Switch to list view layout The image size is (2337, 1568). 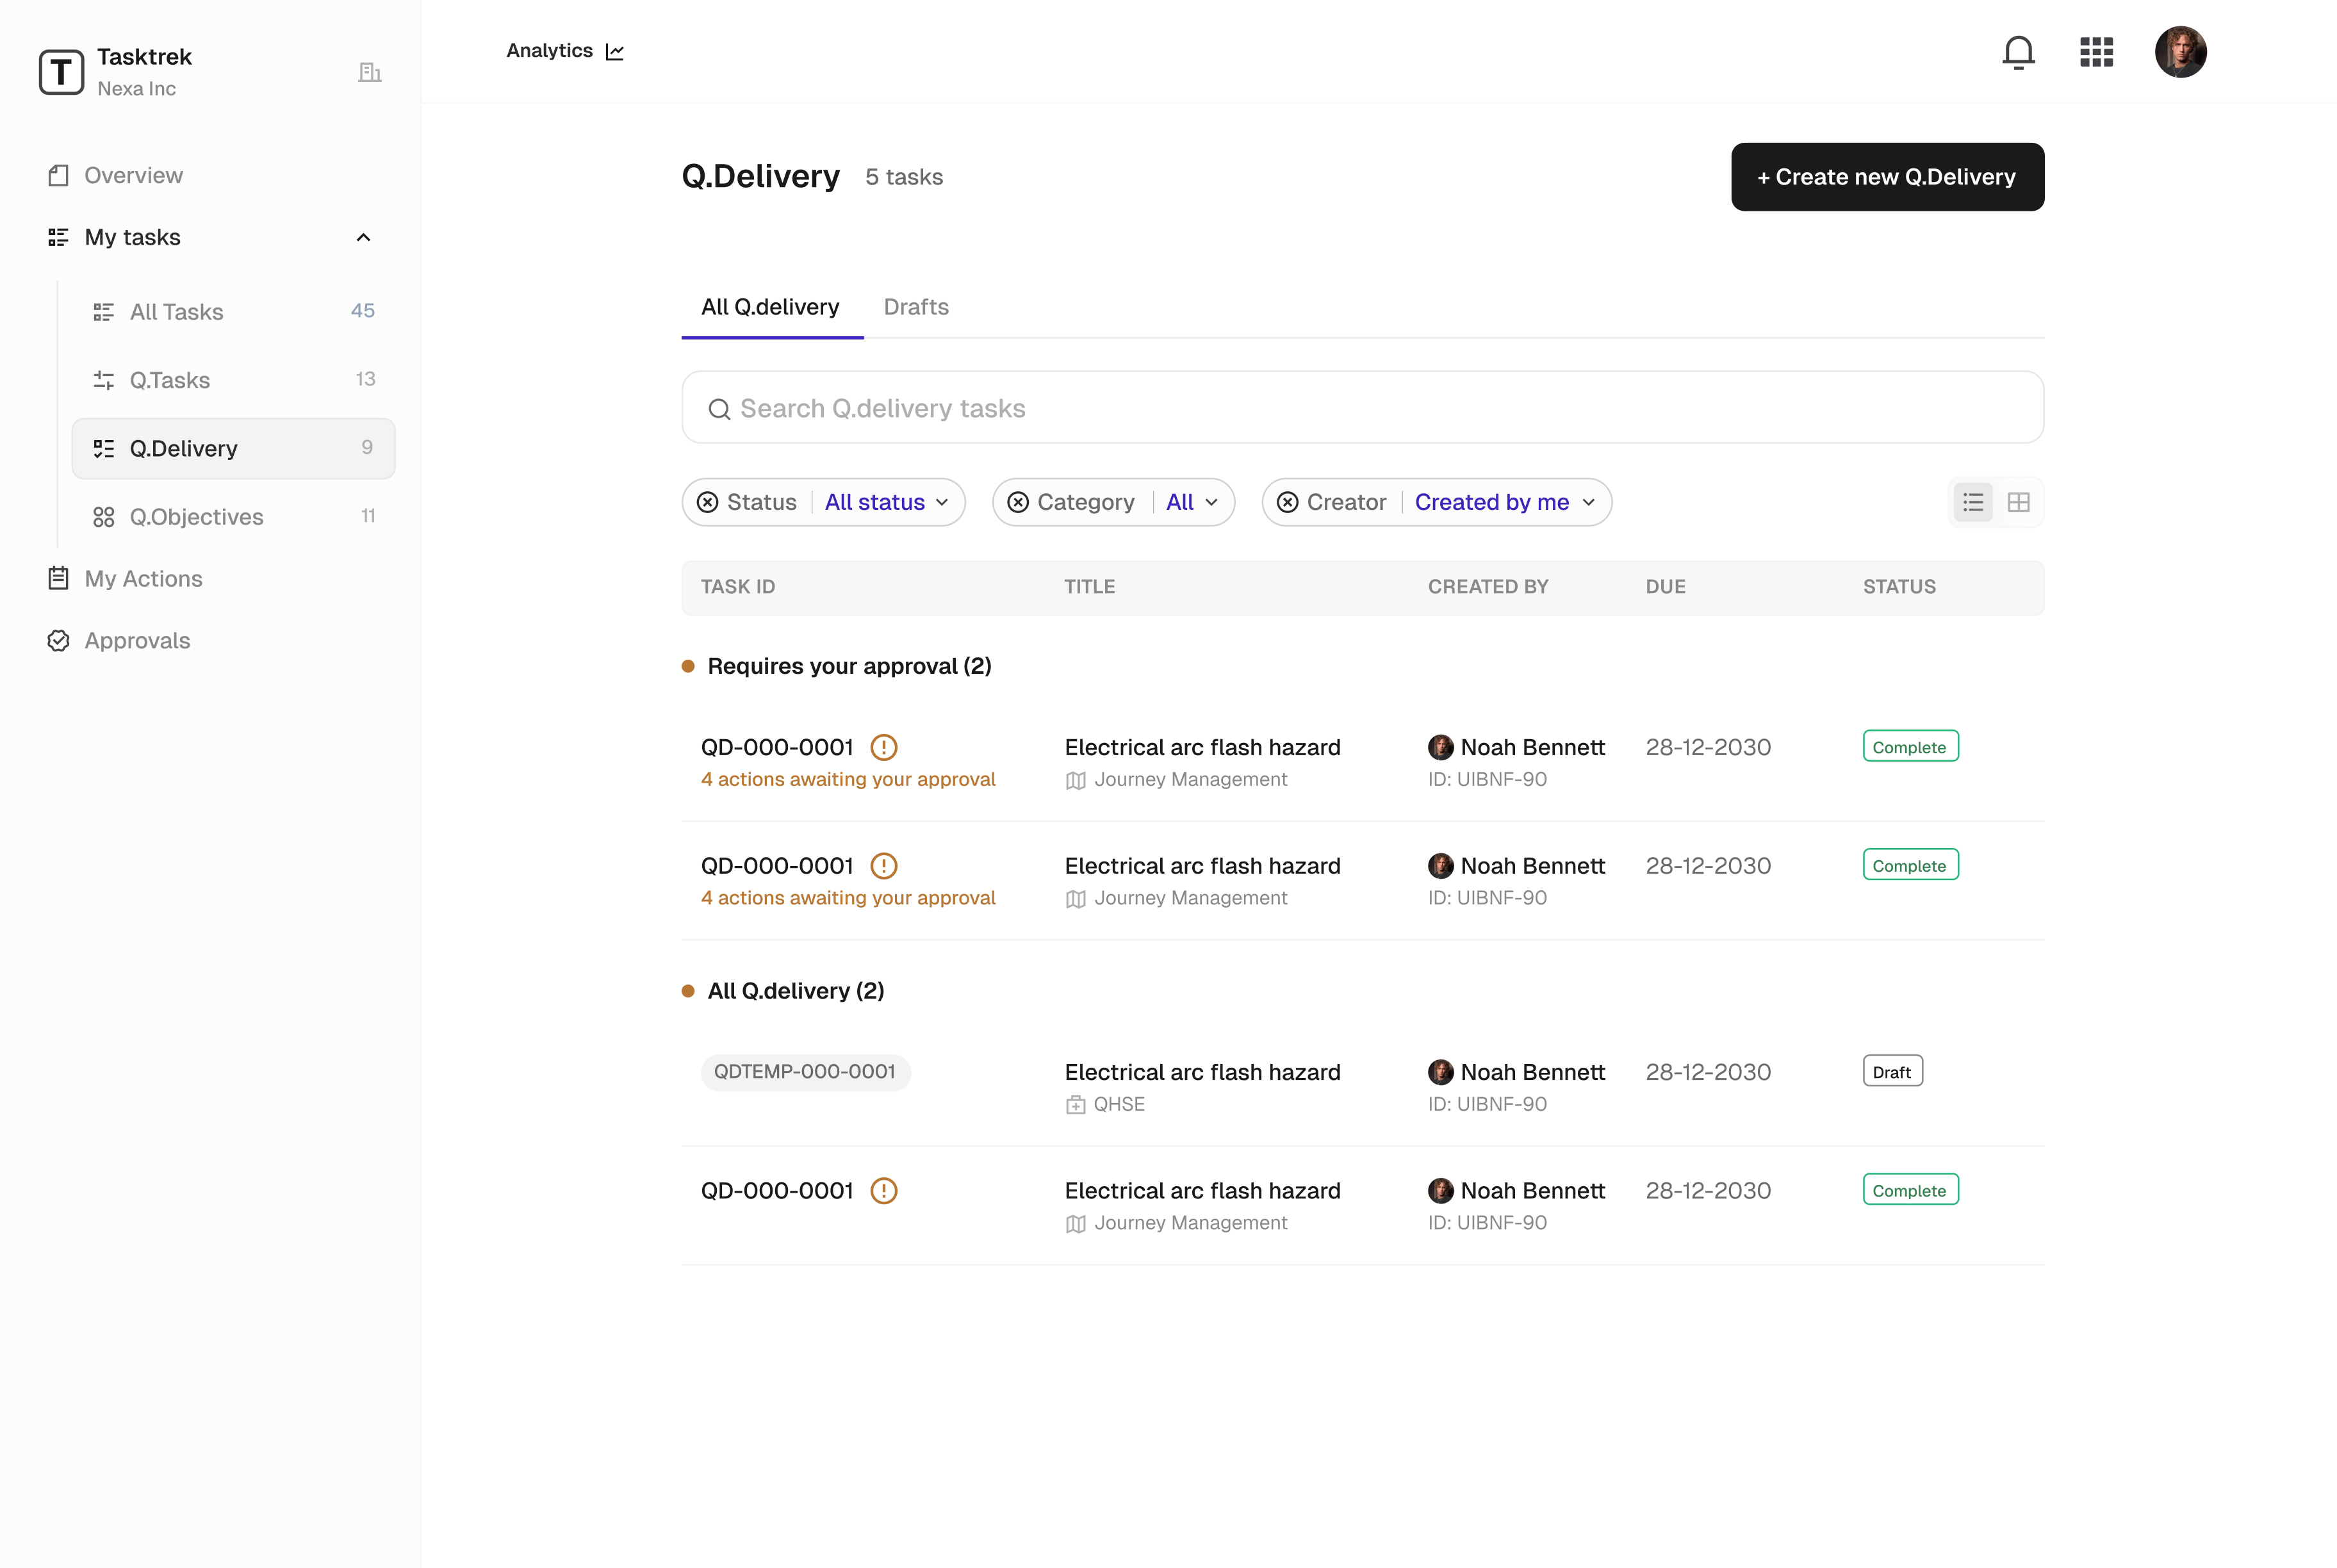click(x=1973, y=502)
